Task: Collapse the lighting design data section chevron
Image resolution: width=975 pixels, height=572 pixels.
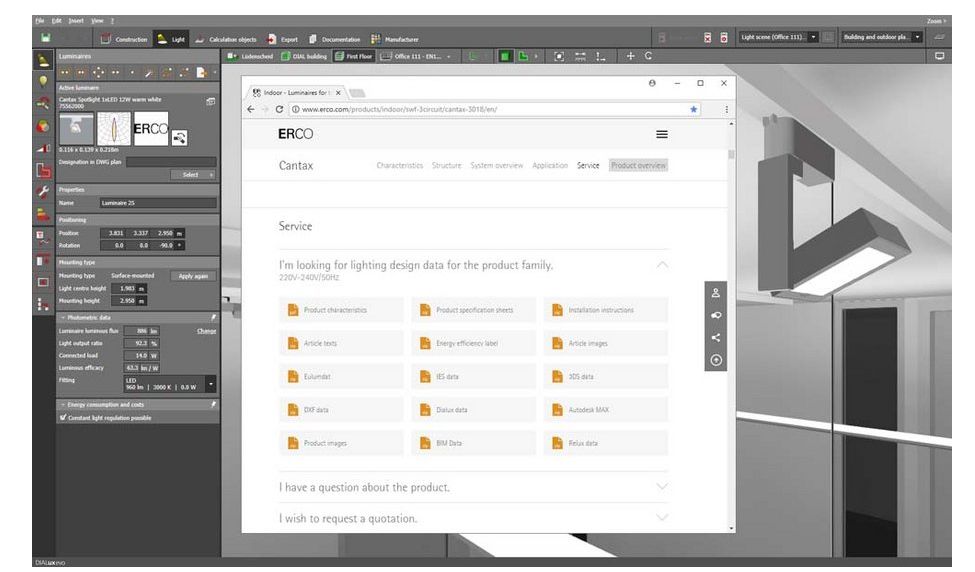Action: (x=662, y=265)
